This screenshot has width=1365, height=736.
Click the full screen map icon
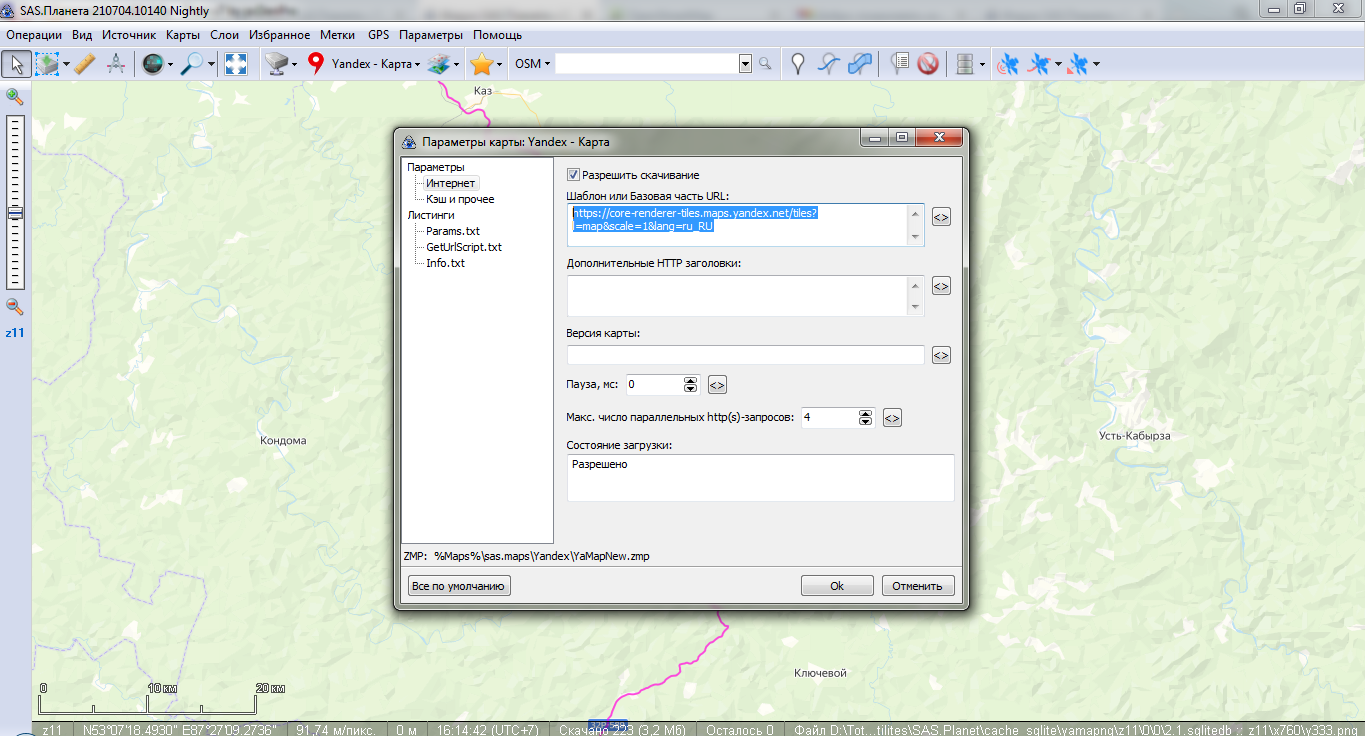tap(235, 64)
